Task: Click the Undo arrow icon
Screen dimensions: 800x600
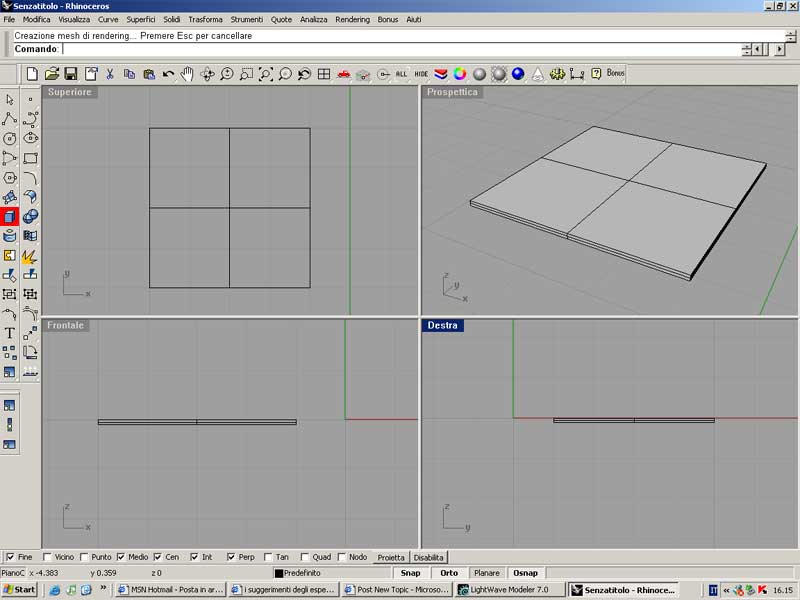Action: [x=168, y=74]
